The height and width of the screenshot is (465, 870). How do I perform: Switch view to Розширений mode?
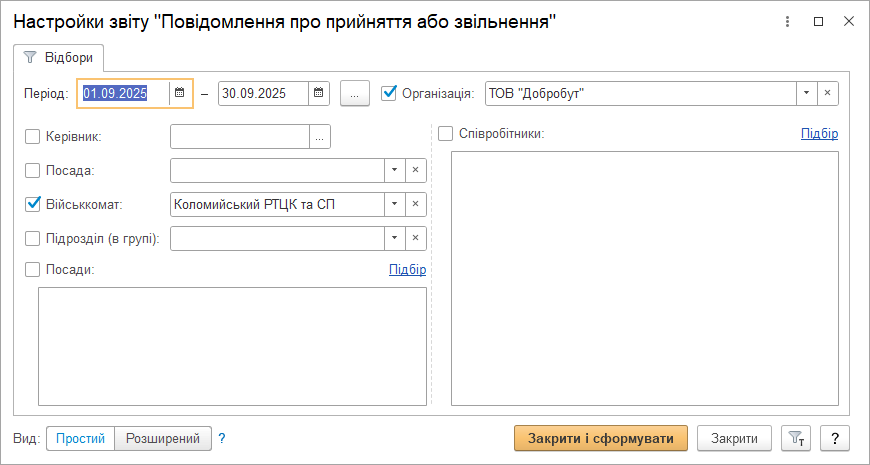(x=163, y=438)
